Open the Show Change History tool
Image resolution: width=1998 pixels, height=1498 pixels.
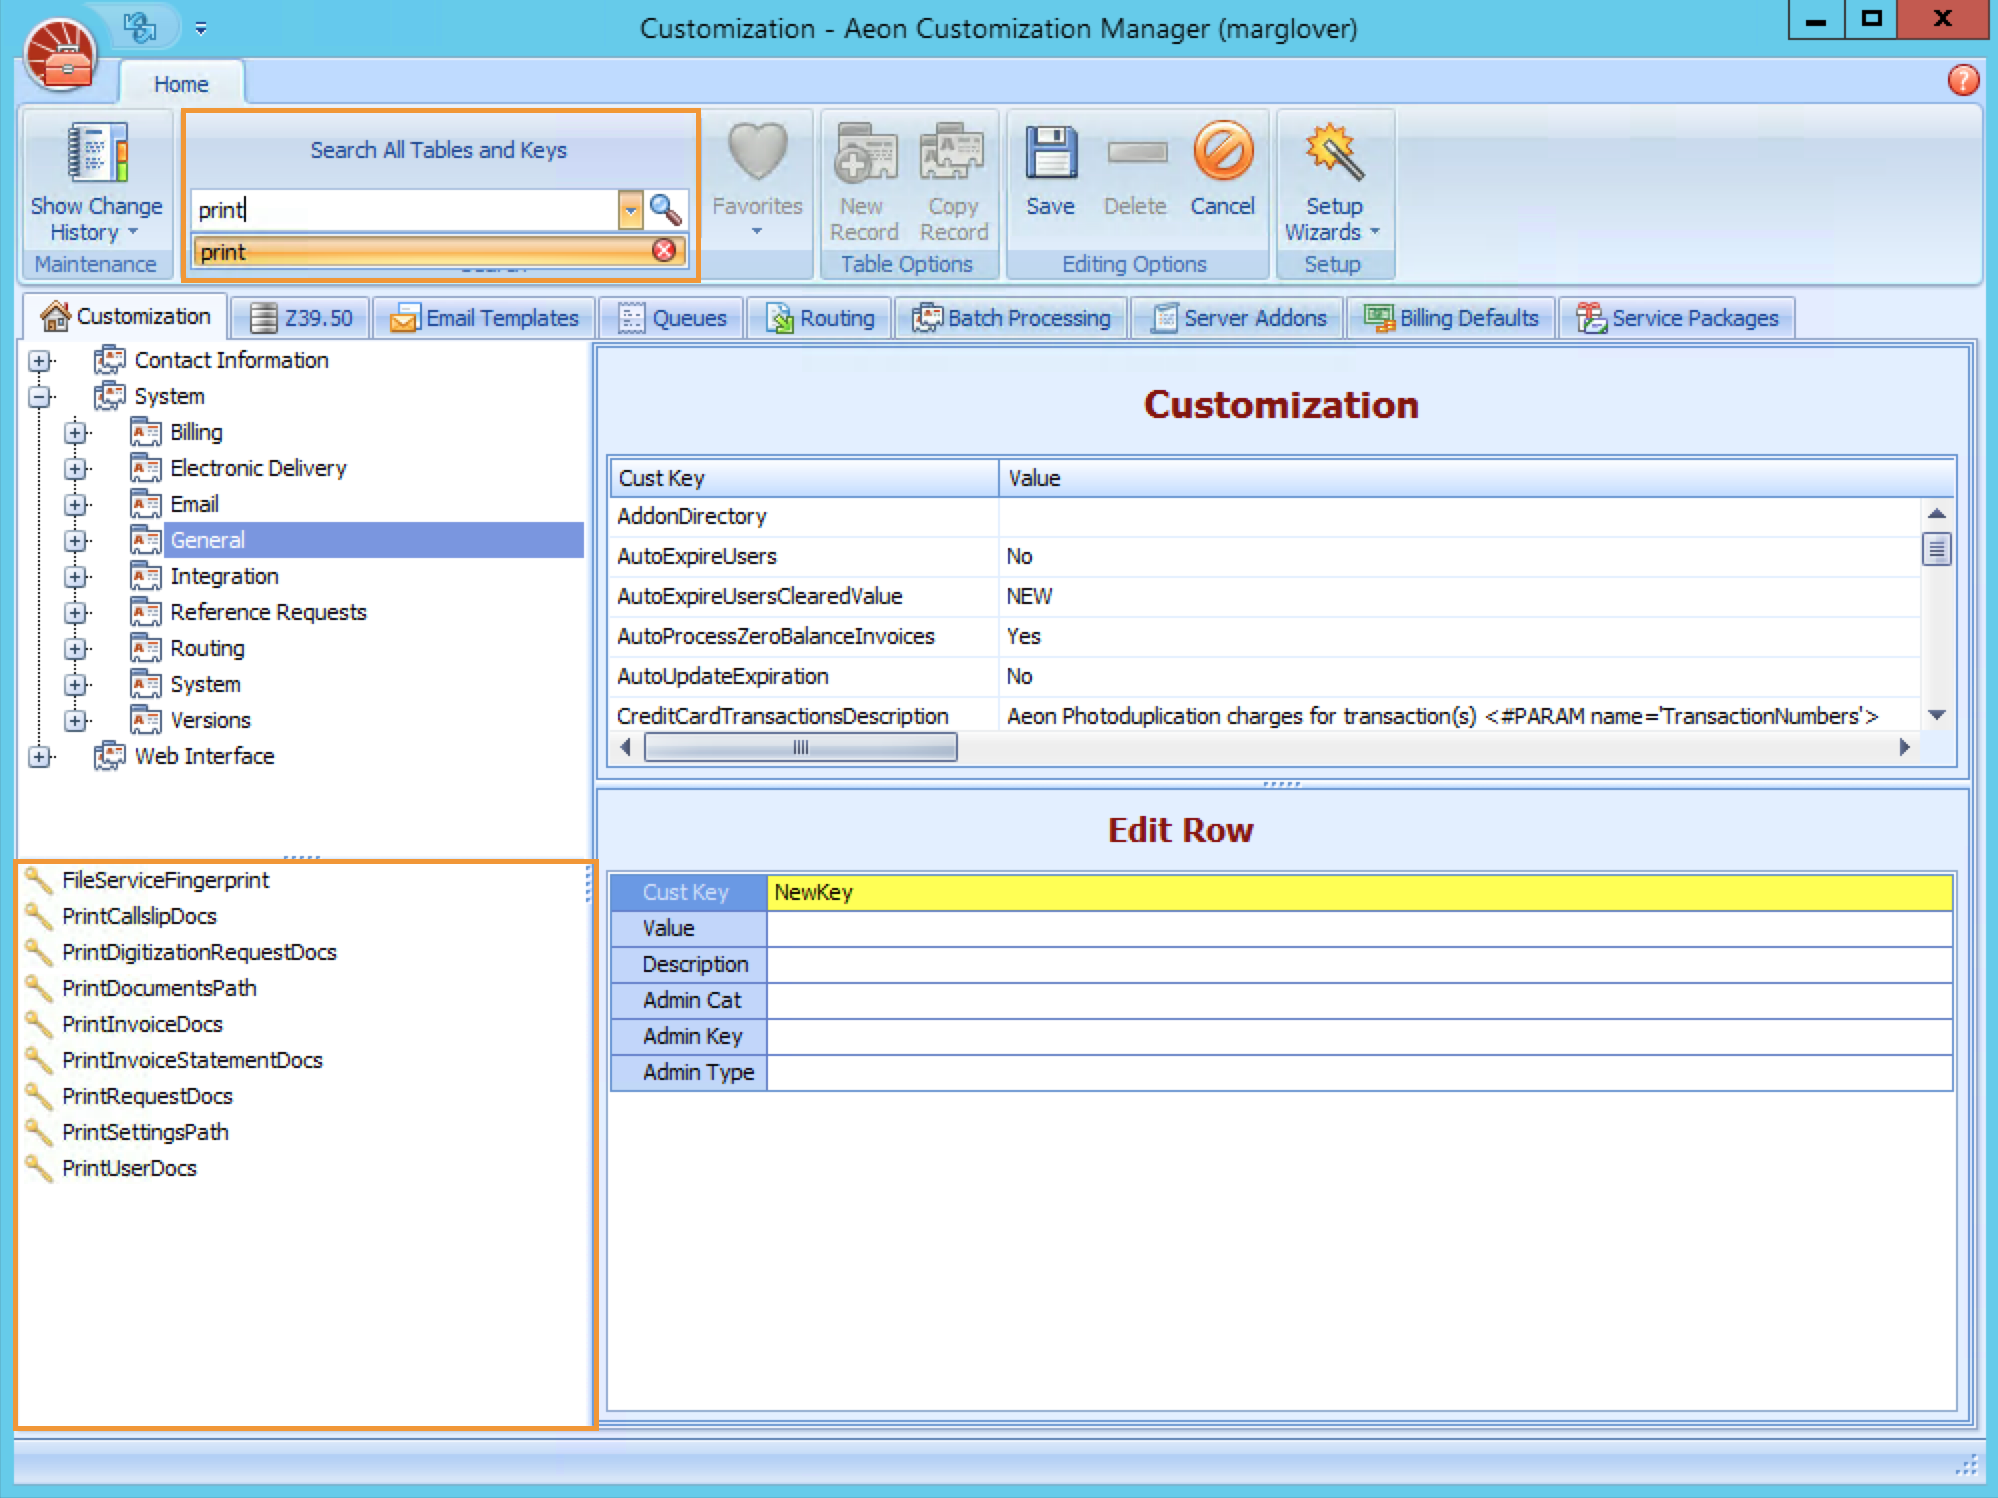pos(96,180)
